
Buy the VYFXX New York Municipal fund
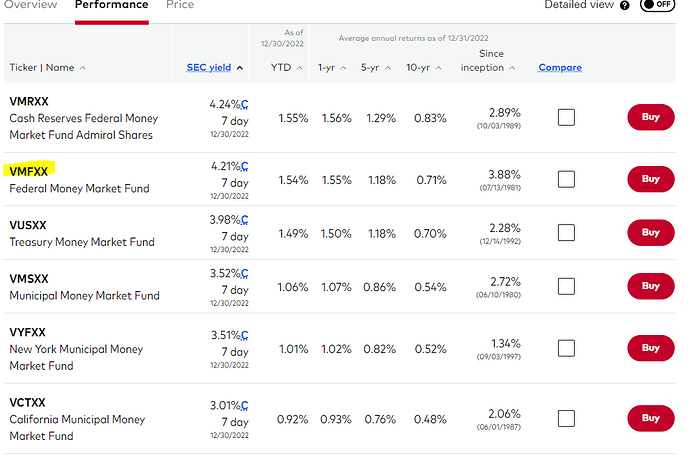[650, 348]
